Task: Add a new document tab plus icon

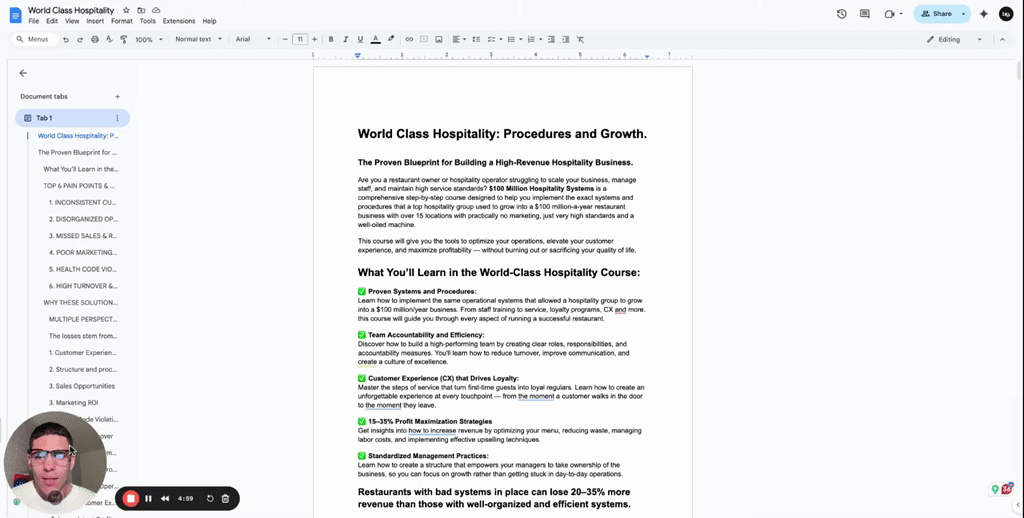Action: pyautogui.click(x=118, y=97)
